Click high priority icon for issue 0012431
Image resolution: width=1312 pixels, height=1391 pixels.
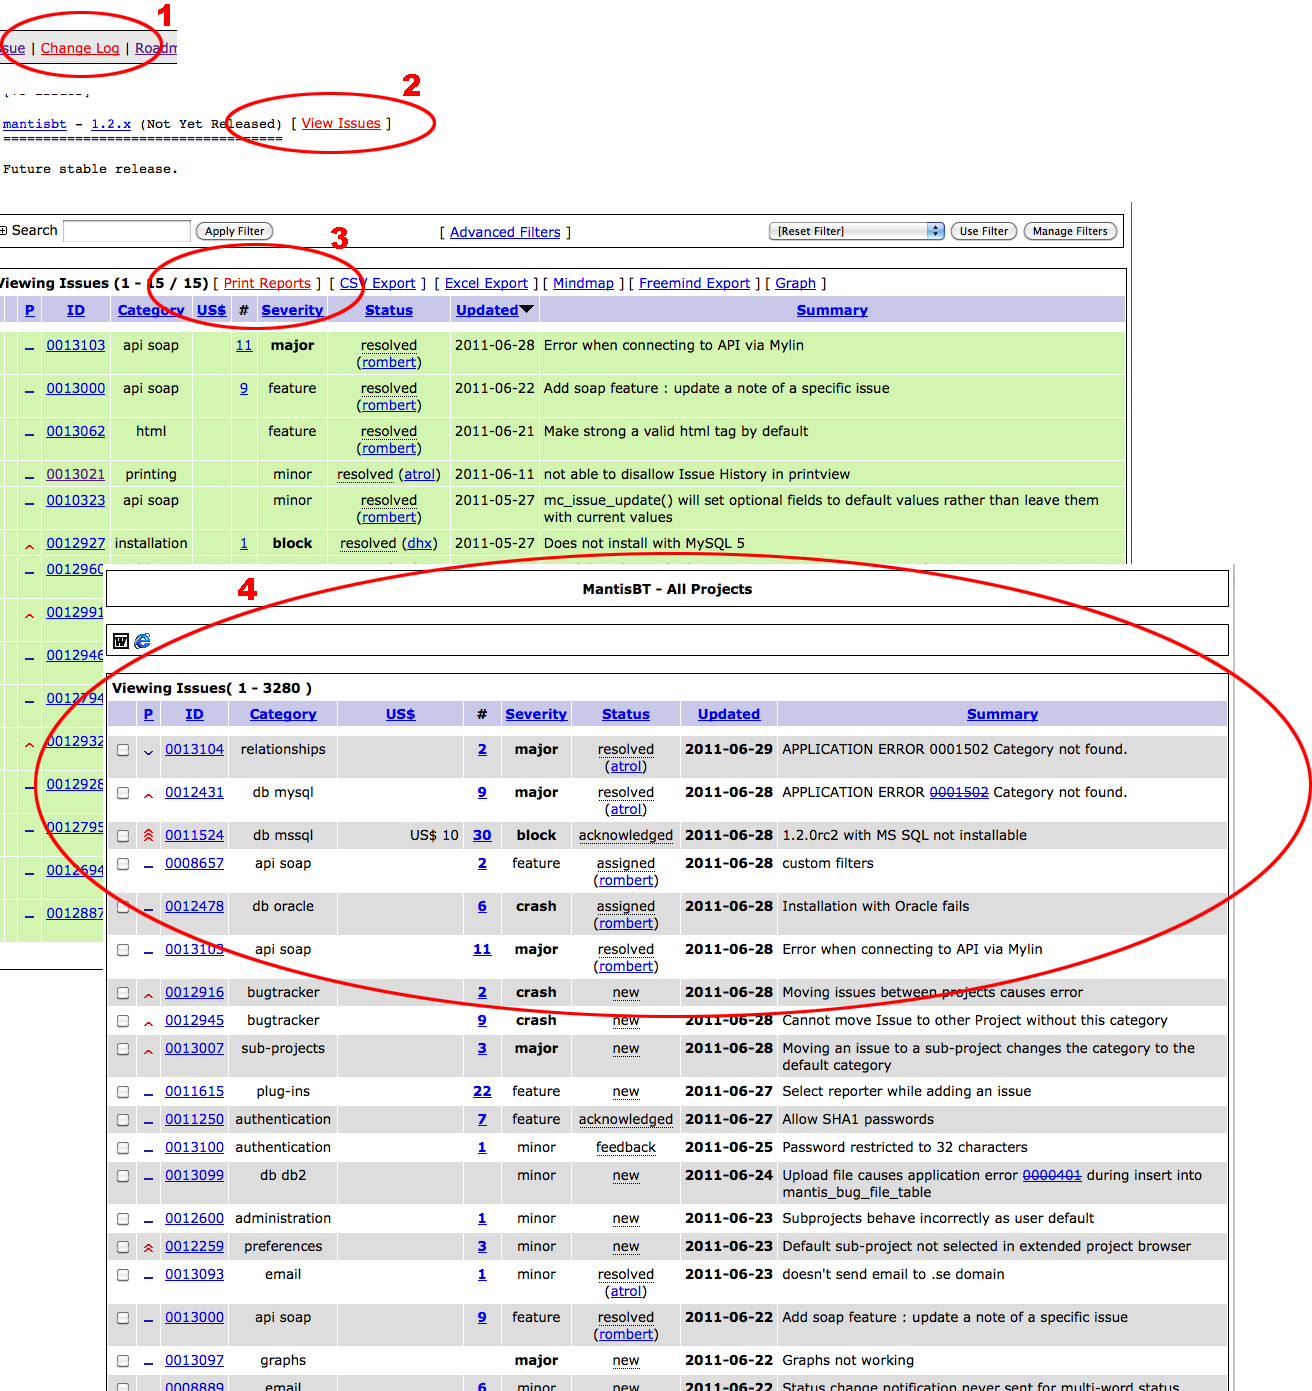tap(148, 795)
